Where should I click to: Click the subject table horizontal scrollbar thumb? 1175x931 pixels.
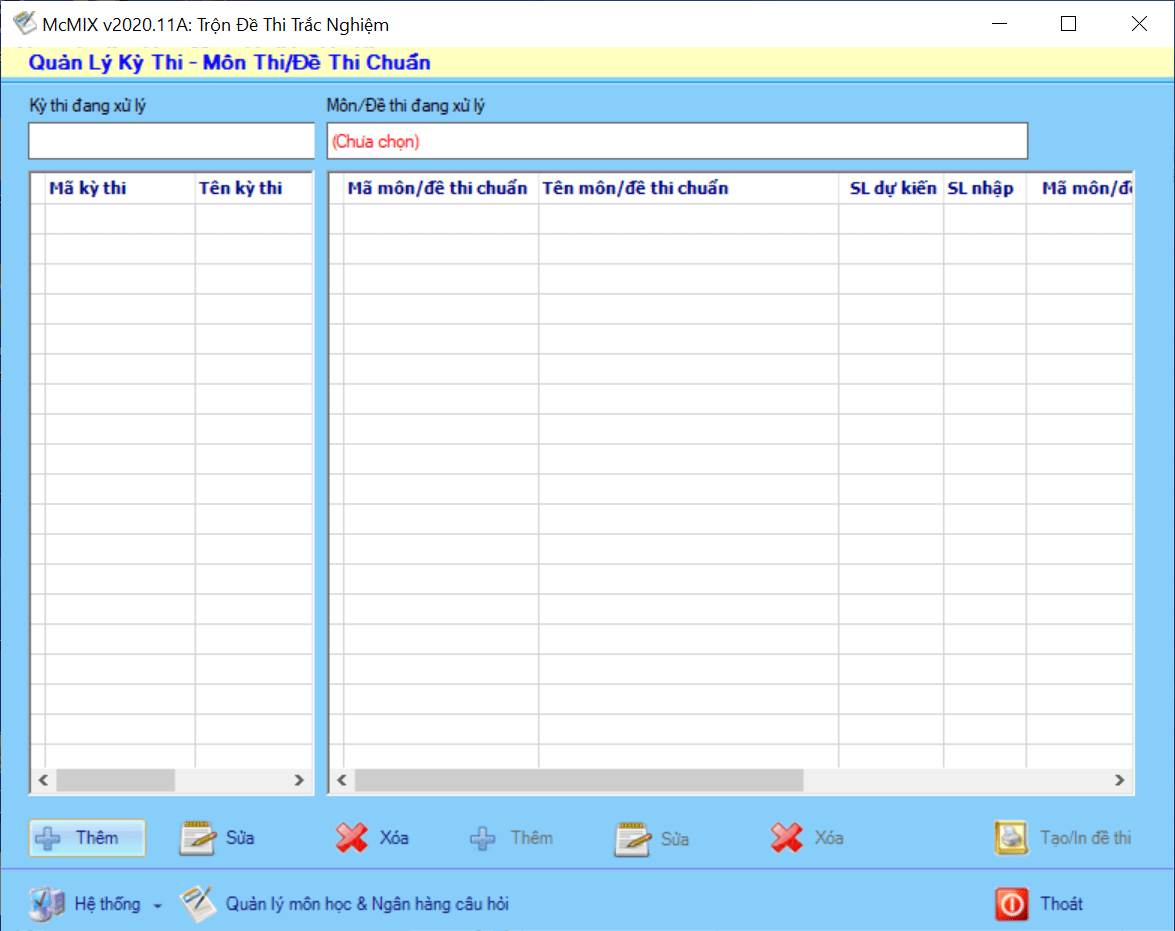(x=579, y=780)
